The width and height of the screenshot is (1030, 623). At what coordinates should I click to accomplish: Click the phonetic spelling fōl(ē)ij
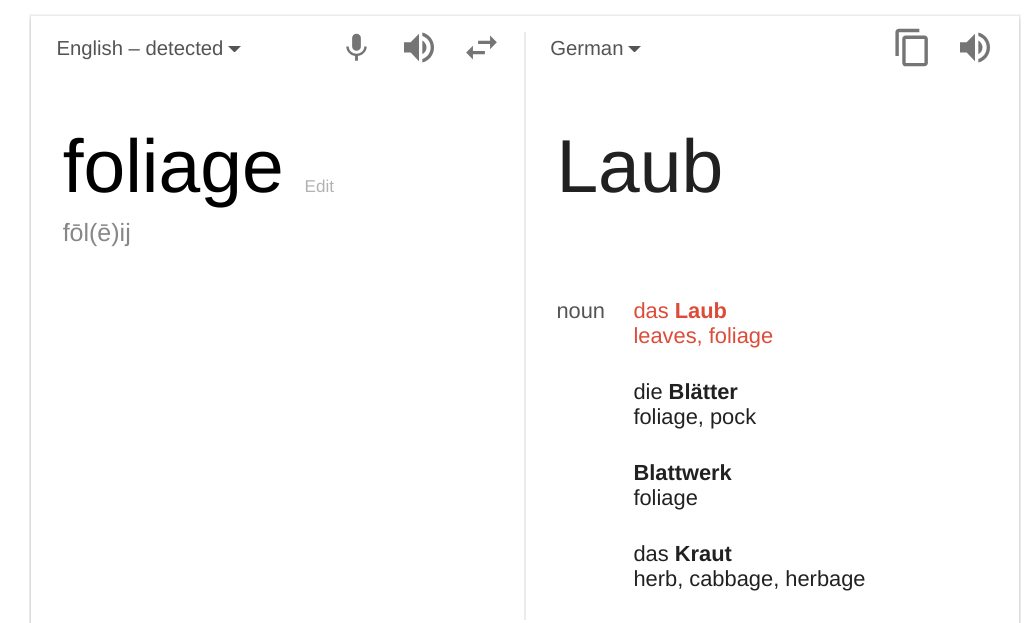coord(97,233)
